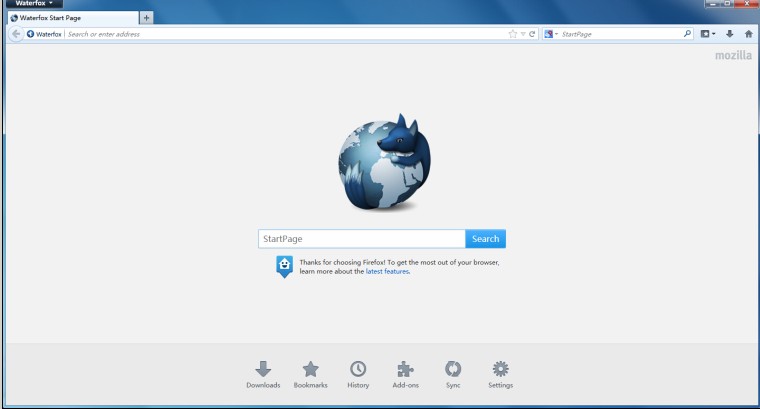Viewport: 760px width, 409px height.
Task: Open History clock in bottom launcher
Action: tap(358, 375)
